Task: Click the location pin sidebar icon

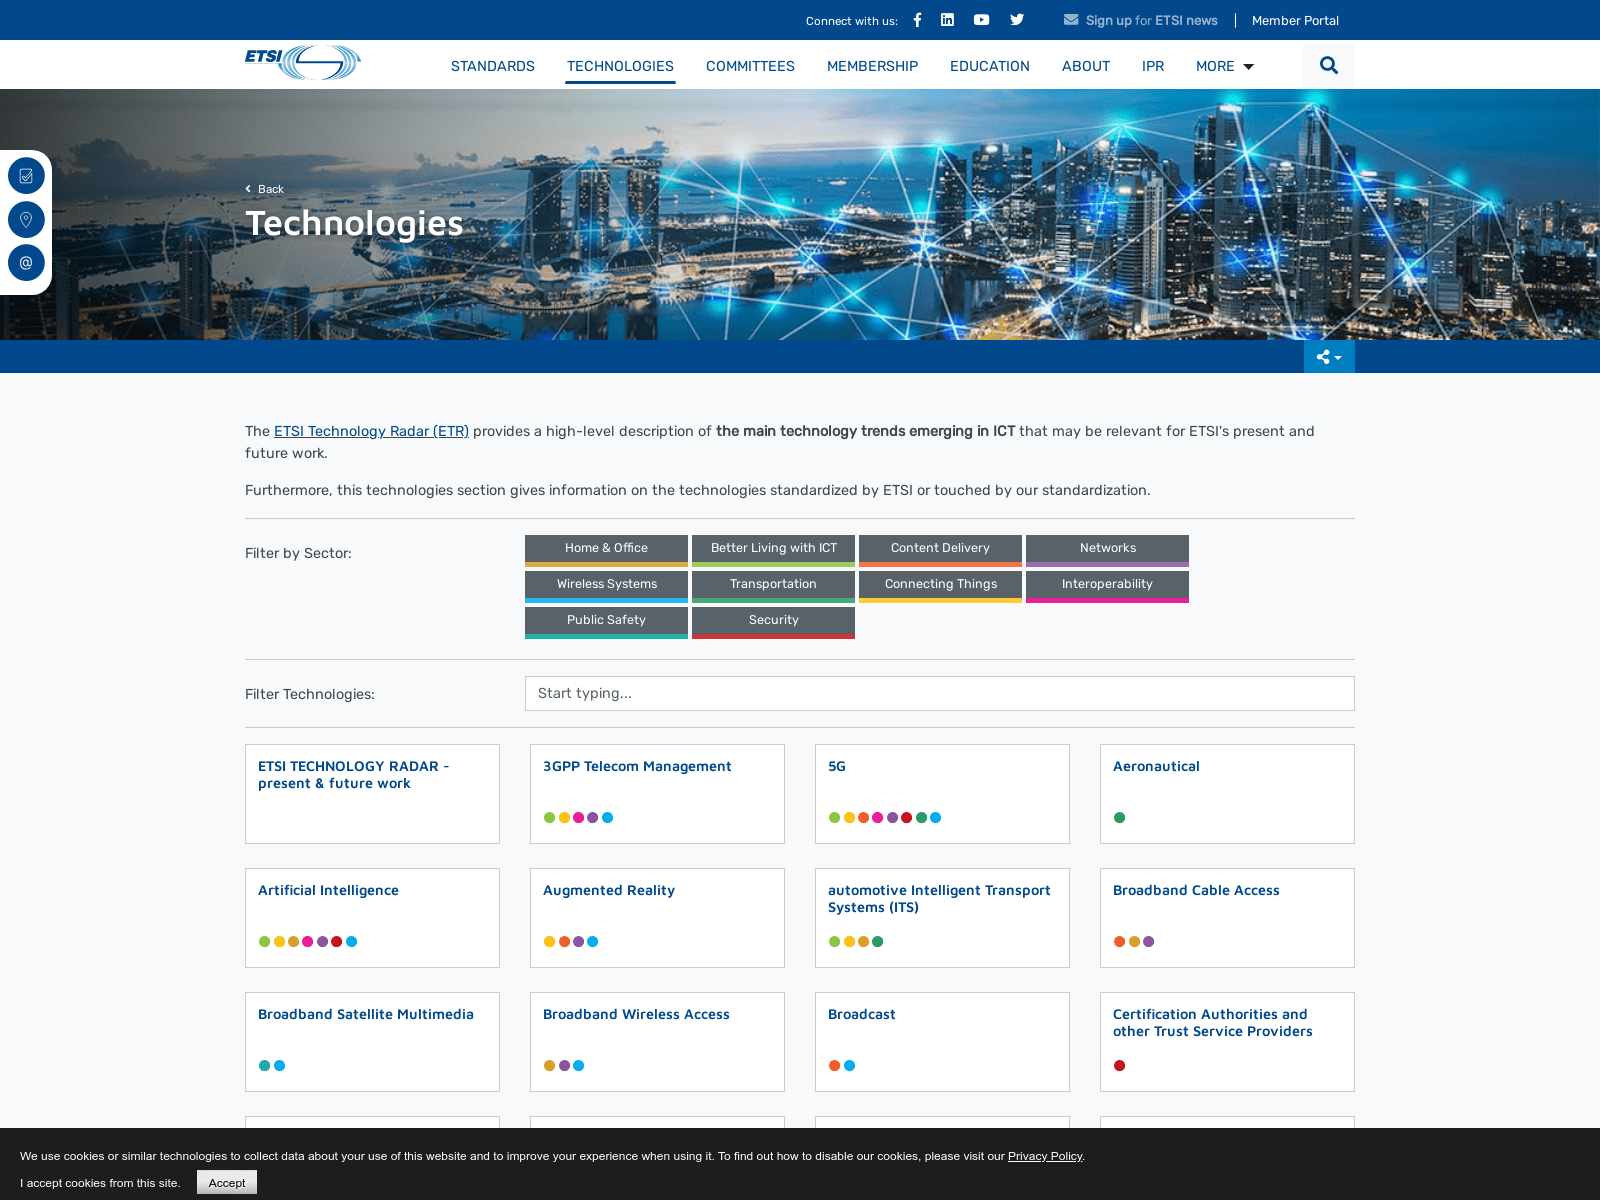Action: pos(26,219)
